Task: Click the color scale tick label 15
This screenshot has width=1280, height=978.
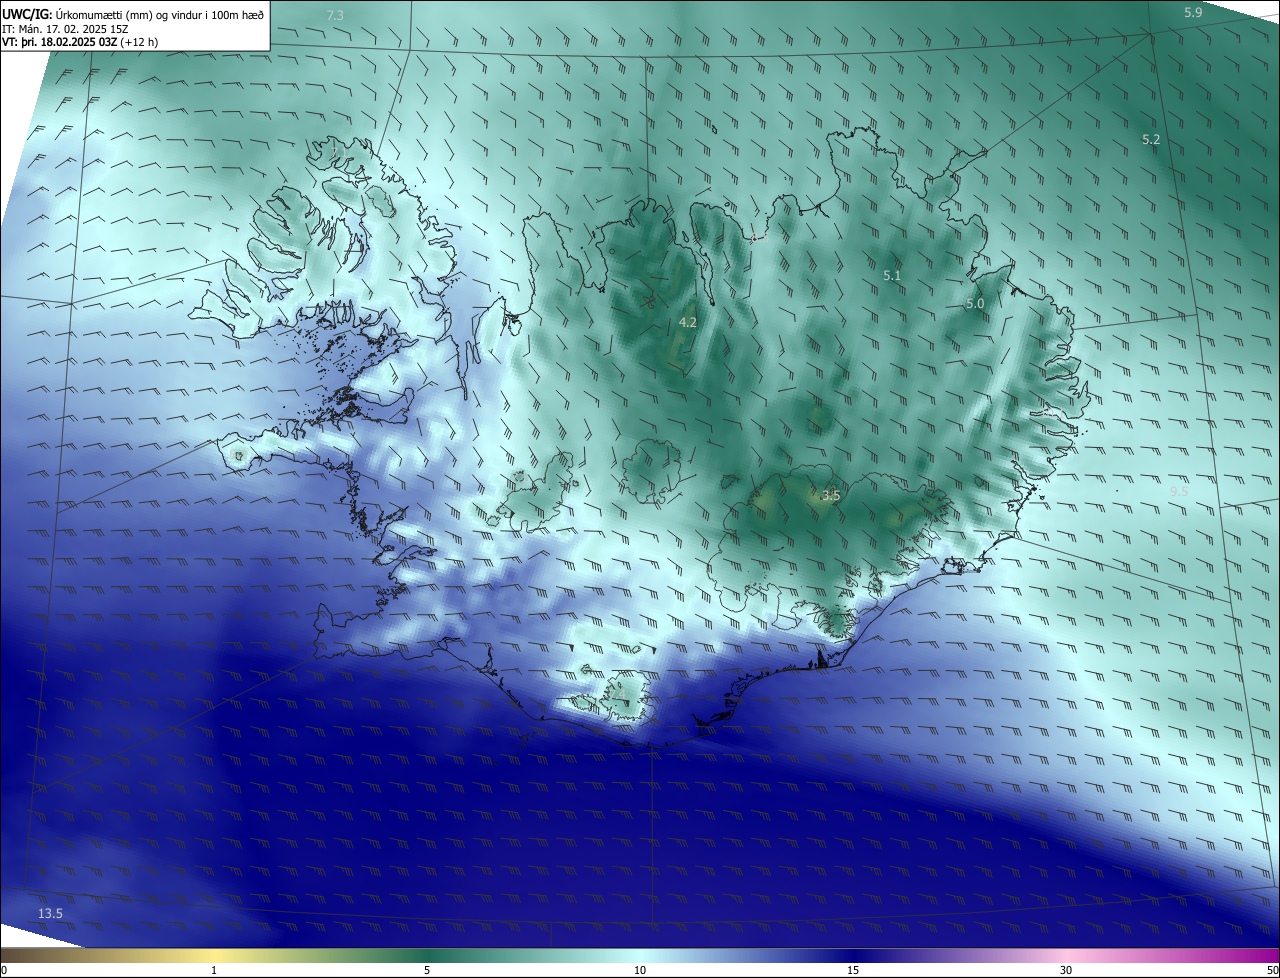Action: click(853, 970)
